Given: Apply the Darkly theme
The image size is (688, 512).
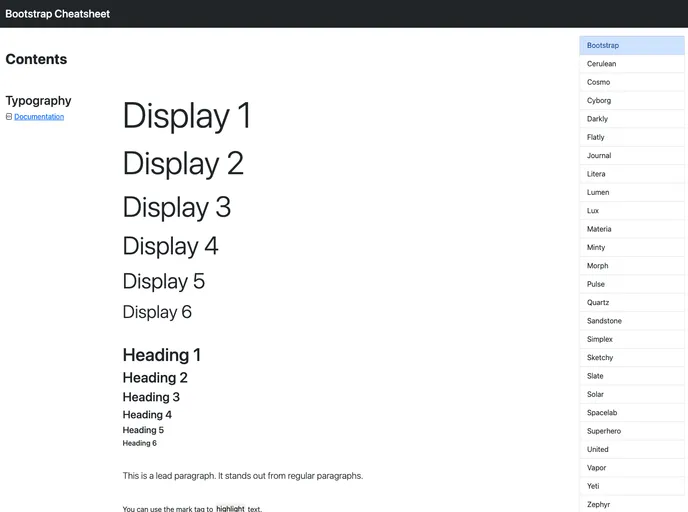Looking at the screenshot, I should pos(617,119).
